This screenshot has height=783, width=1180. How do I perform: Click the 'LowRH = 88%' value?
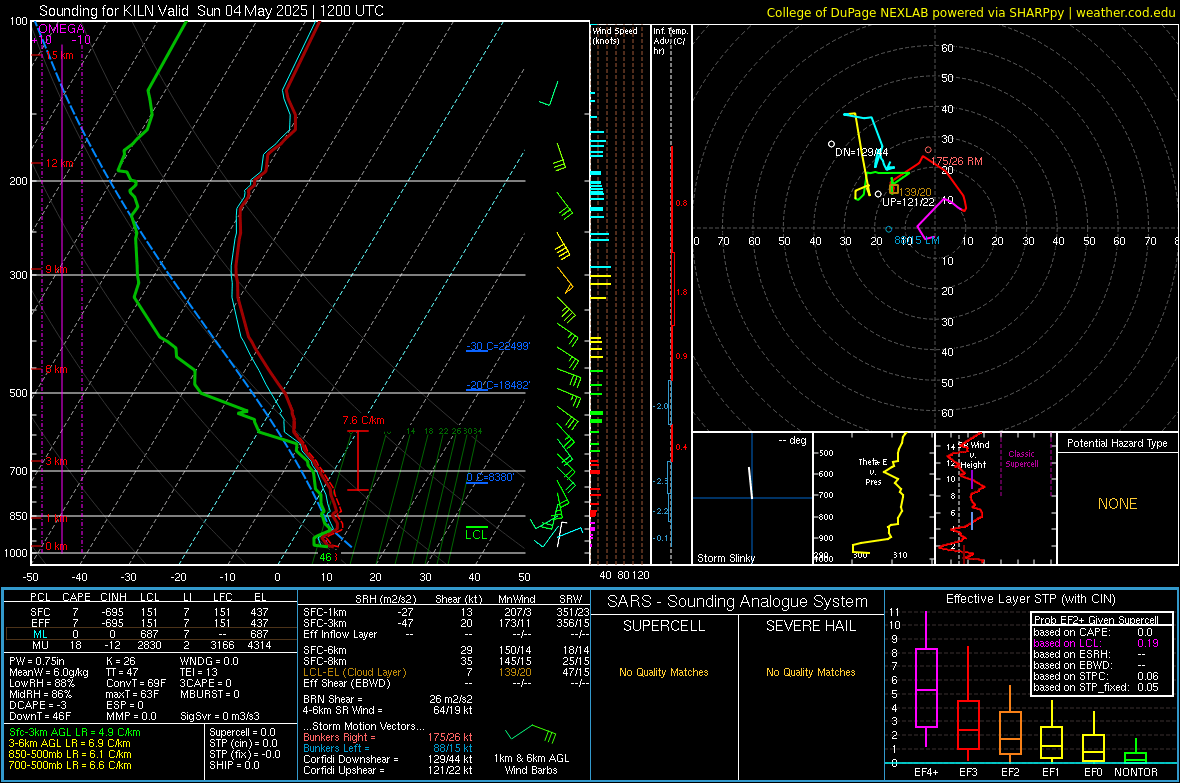click(x=41, y=683)
